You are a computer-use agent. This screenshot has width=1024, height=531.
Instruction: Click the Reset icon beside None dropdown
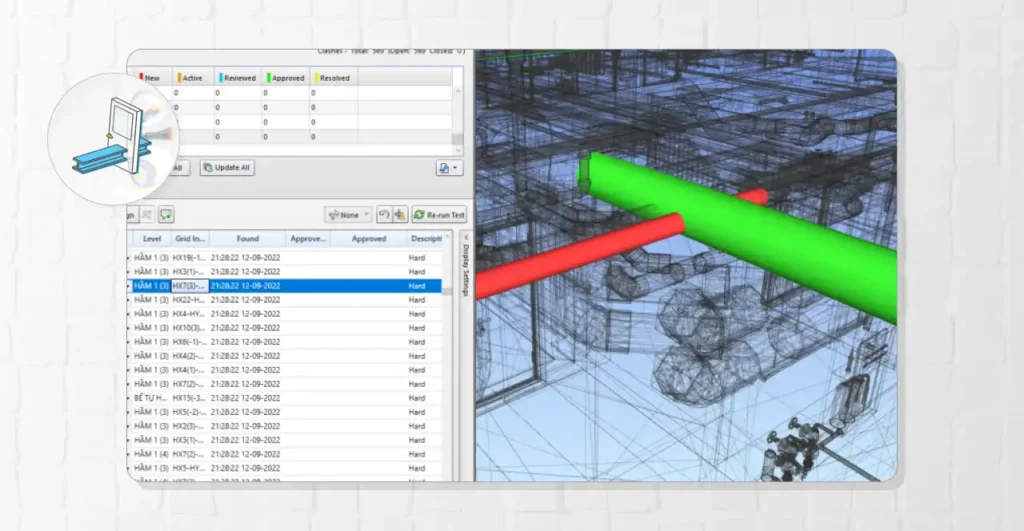384,214
